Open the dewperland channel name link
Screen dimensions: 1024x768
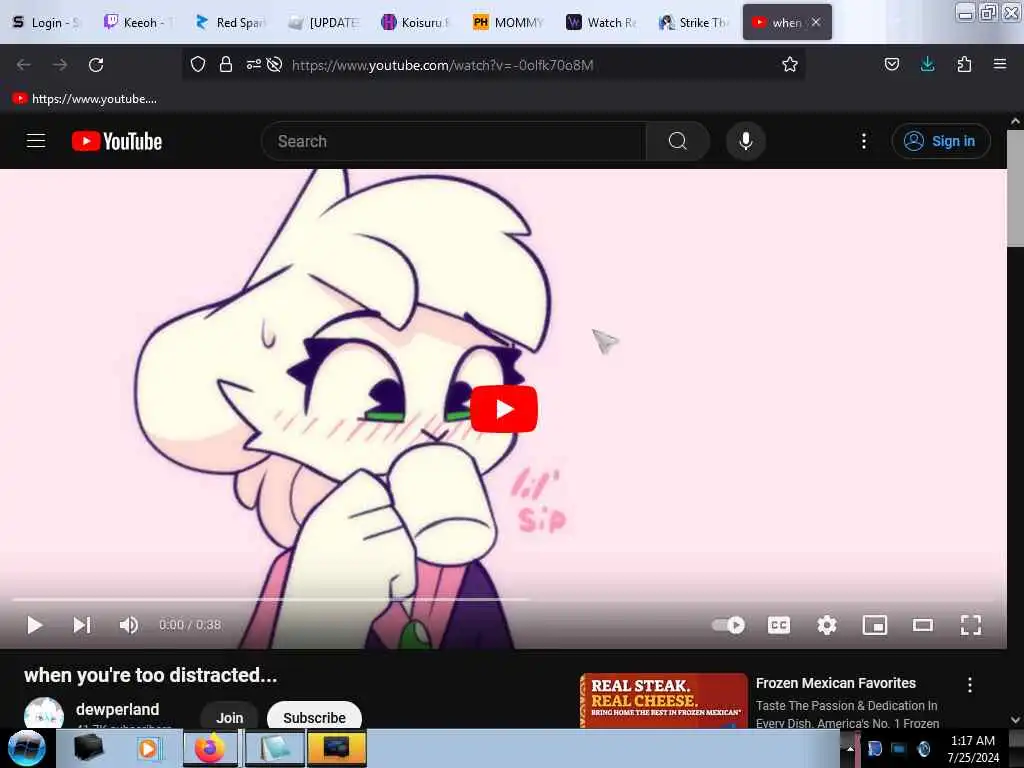(x=118, y=709)
